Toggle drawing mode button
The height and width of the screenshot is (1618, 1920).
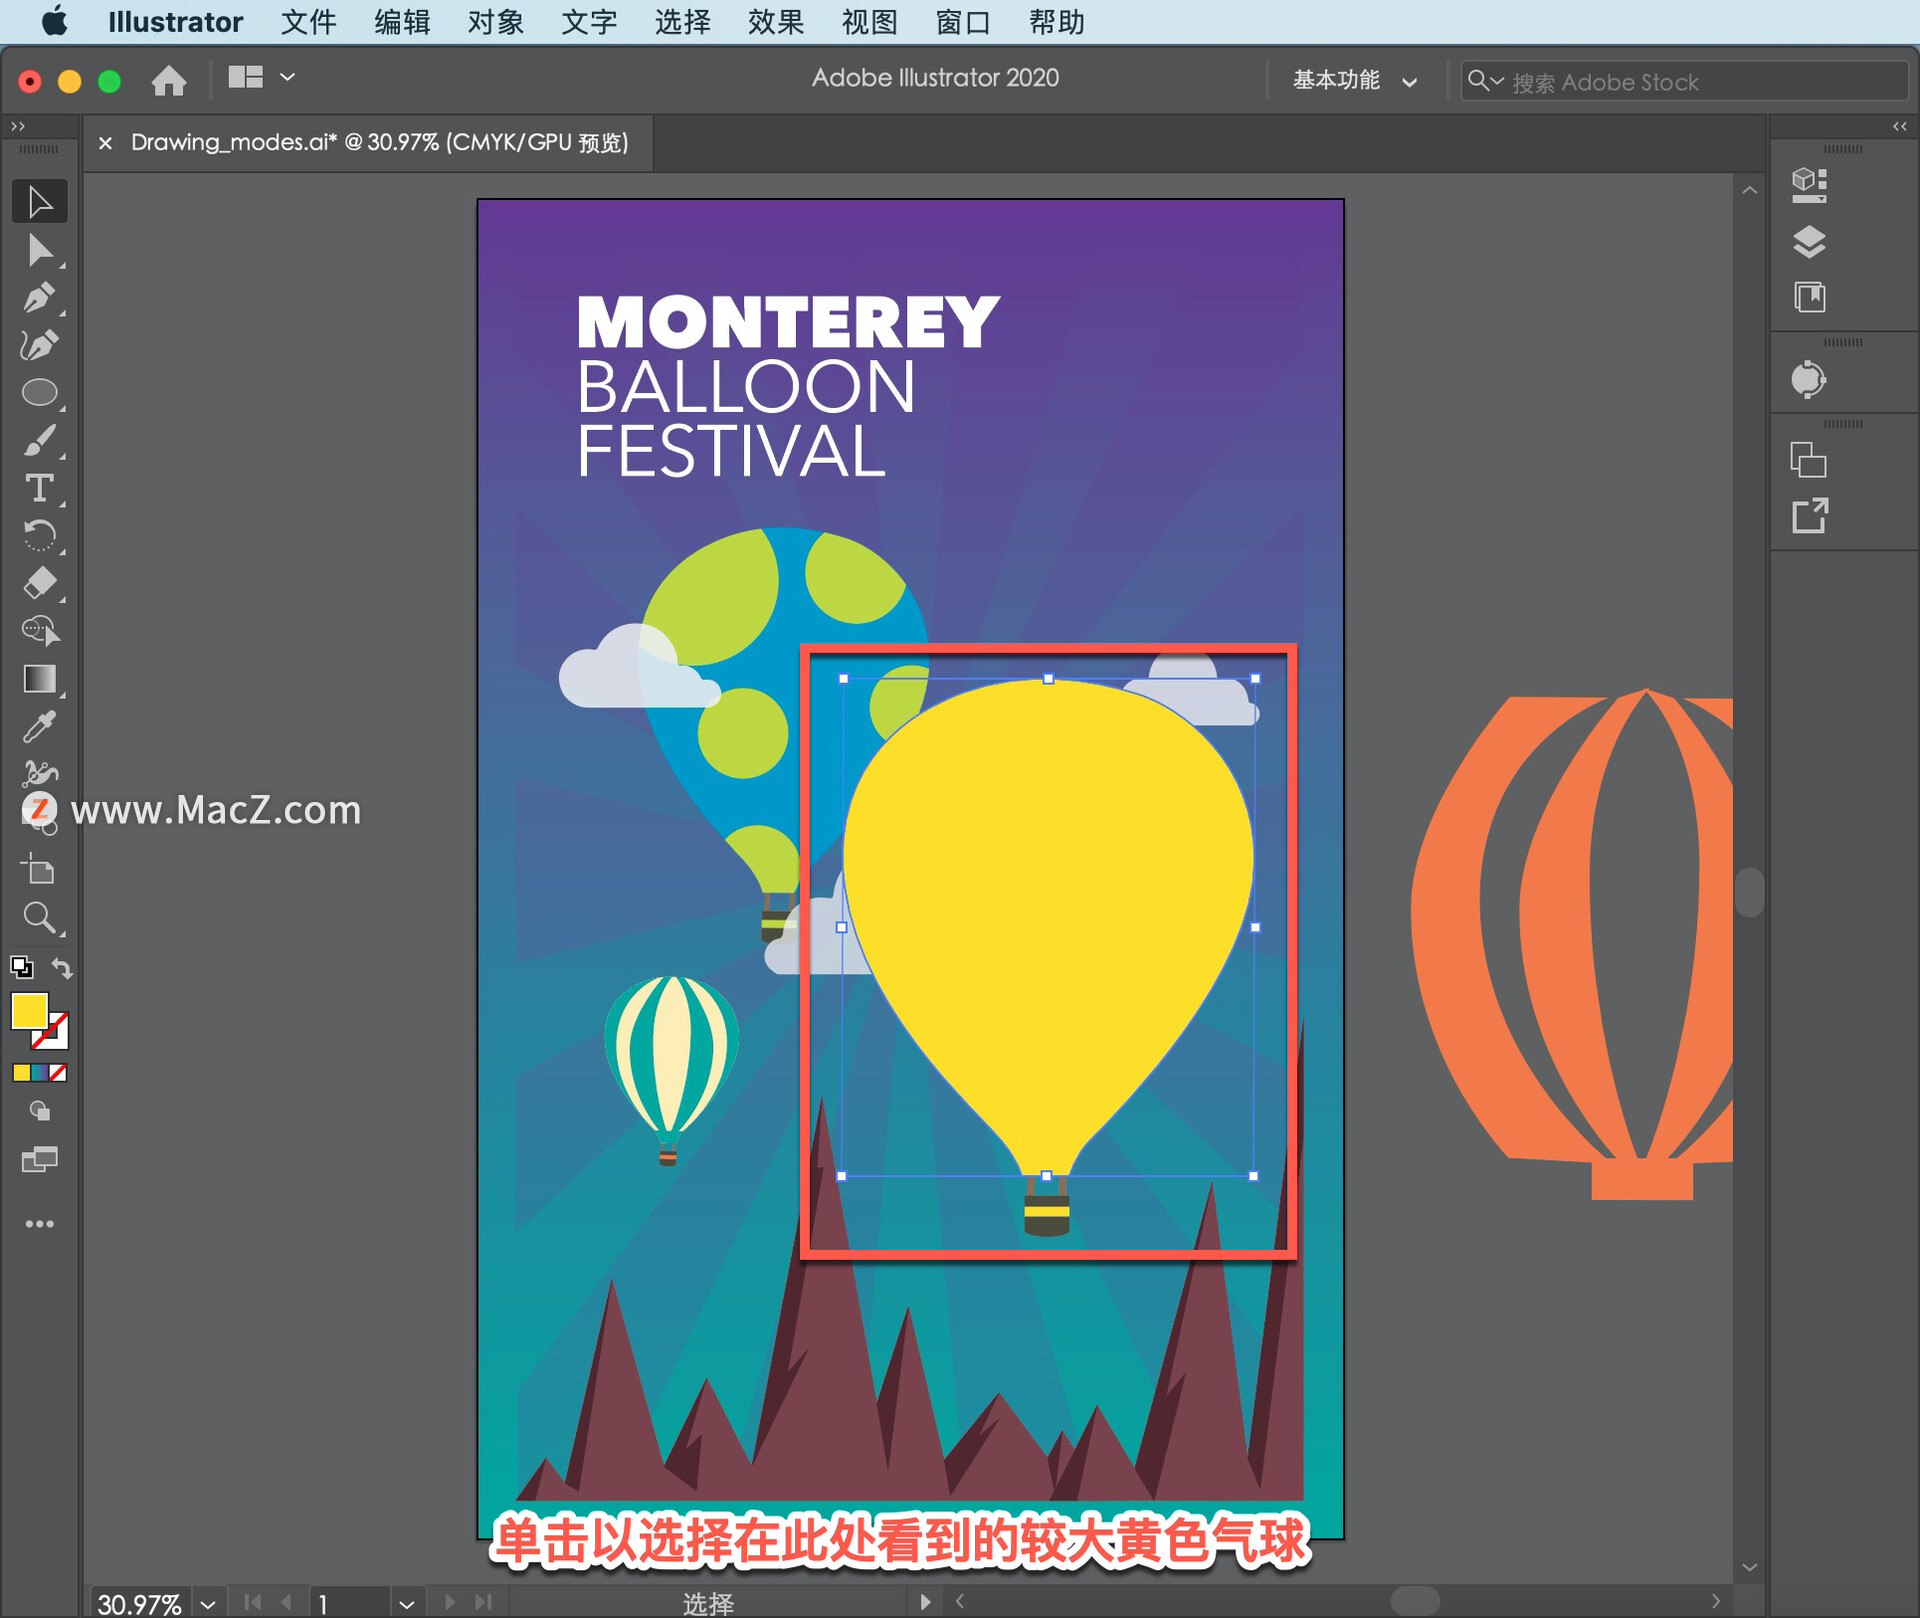click(x=39, y=1111)
